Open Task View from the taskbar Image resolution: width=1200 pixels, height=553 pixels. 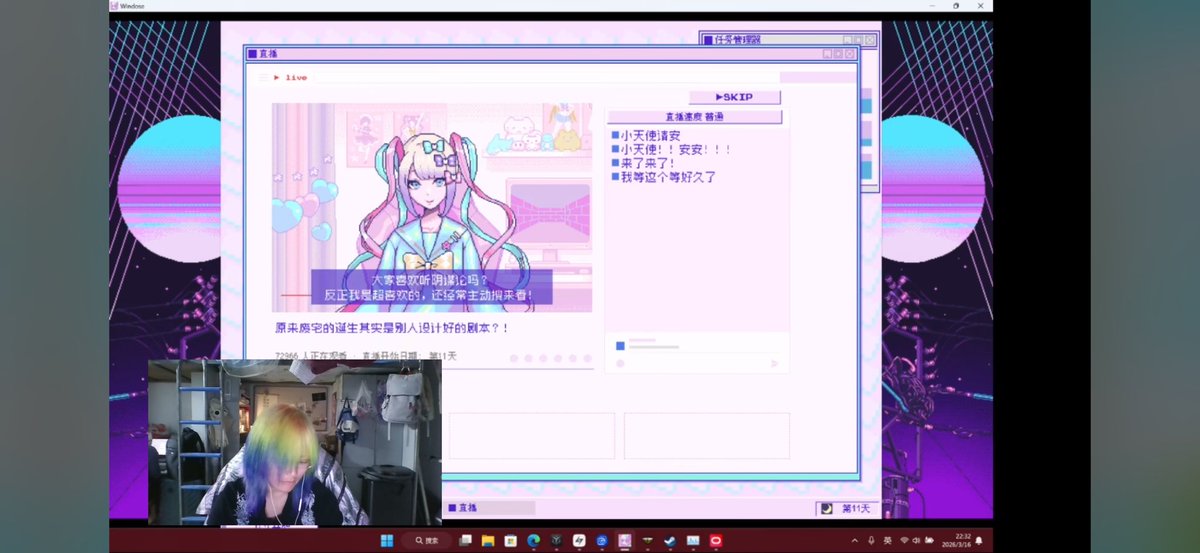[465, 540]
